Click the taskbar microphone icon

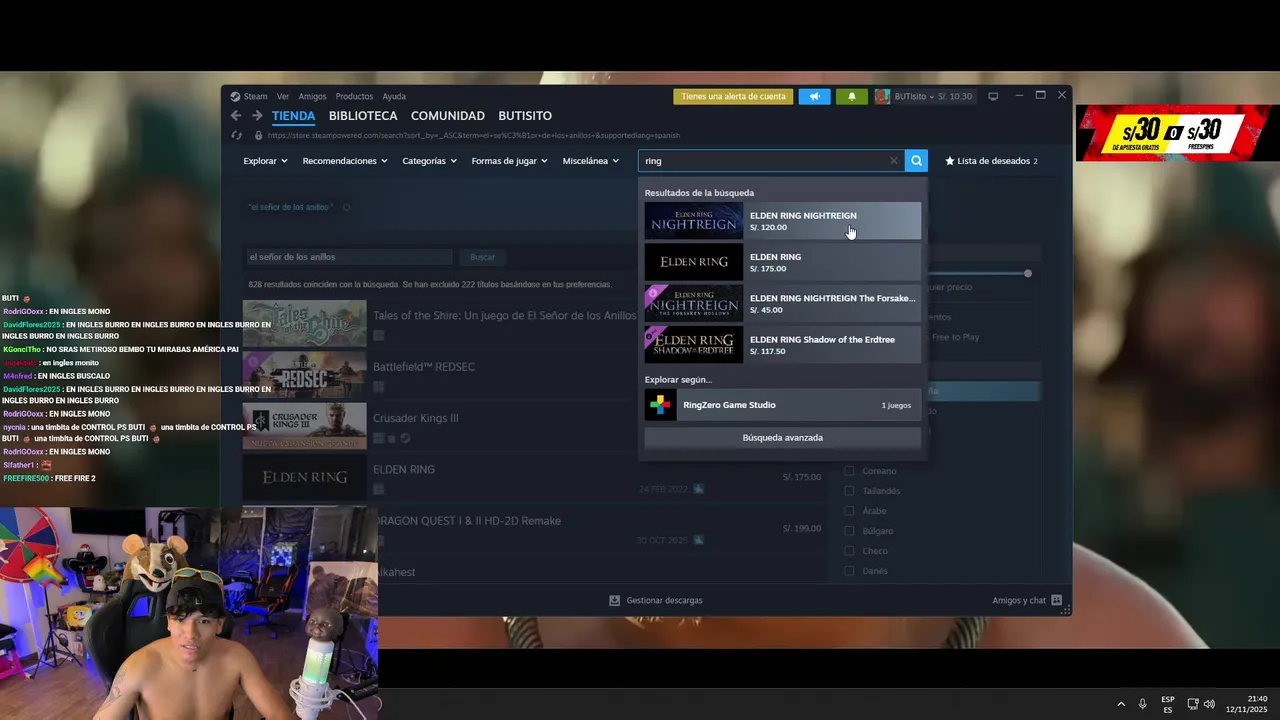[1143, 704]
